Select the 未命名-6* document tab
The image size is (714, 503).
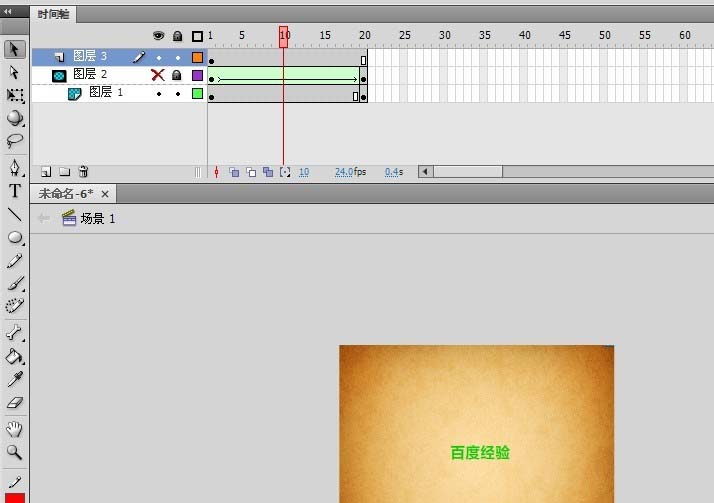click(x=66, y=194)
